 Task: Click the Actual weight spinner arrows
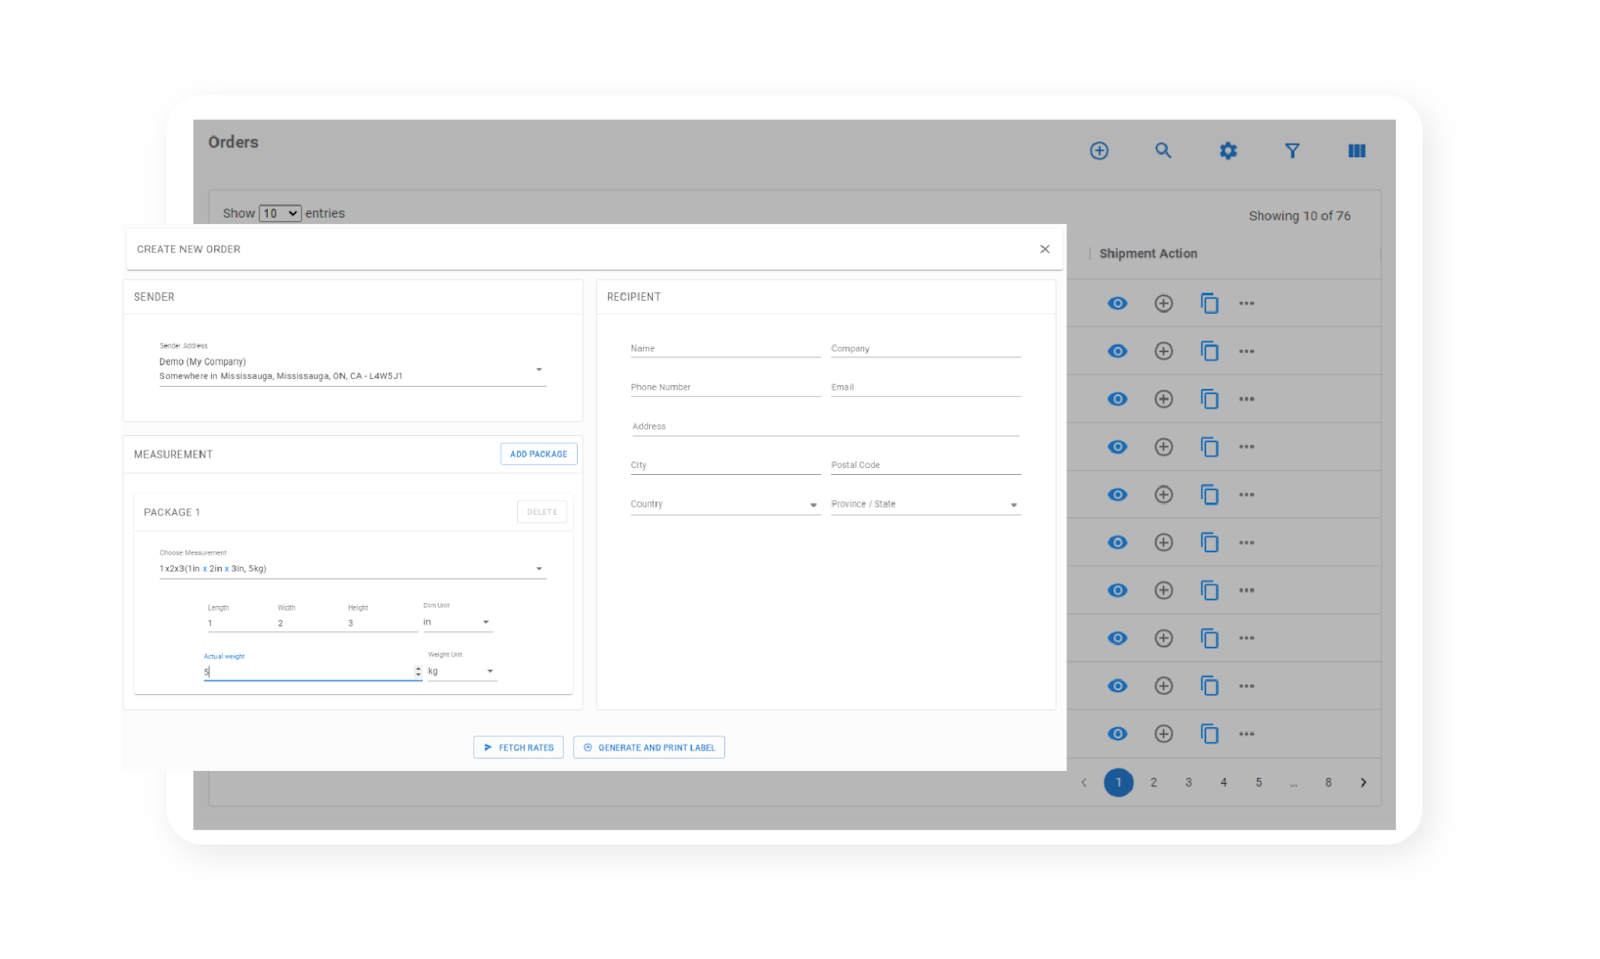pyautogui.click(x=418, y=672)
